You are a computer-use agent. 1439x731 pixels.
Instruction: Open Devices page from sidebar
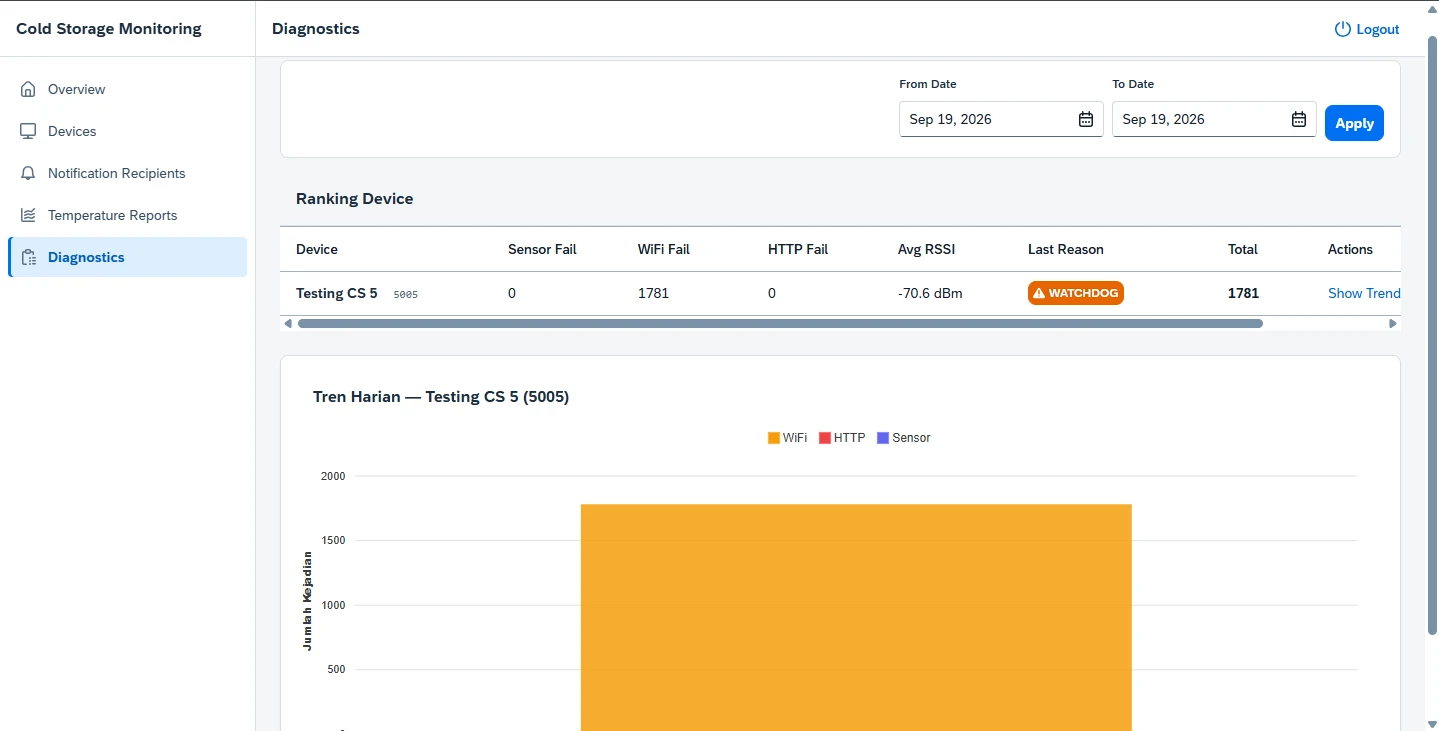pos(127,131)
